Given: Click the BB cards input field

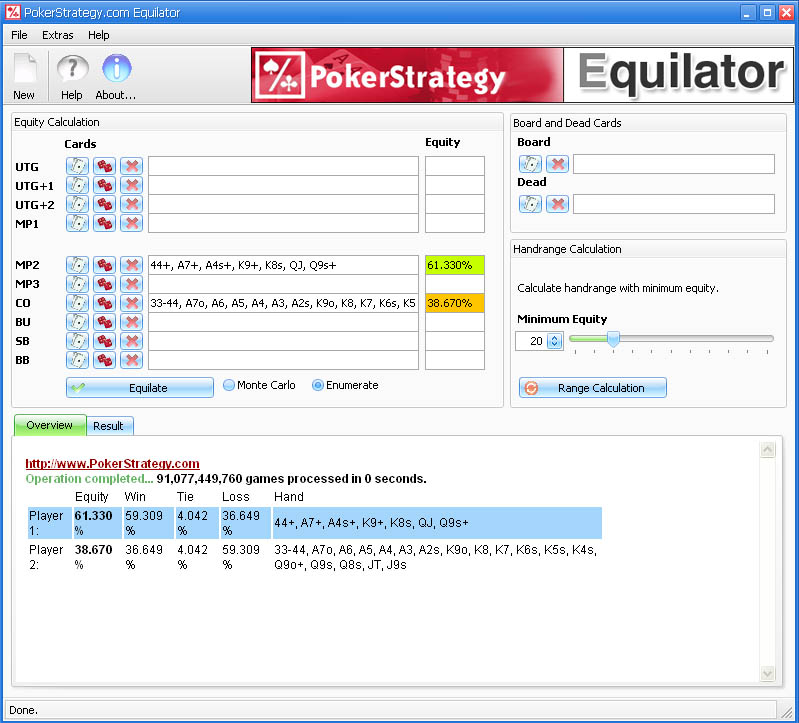Looking at the screenshot, I should 283,360.
